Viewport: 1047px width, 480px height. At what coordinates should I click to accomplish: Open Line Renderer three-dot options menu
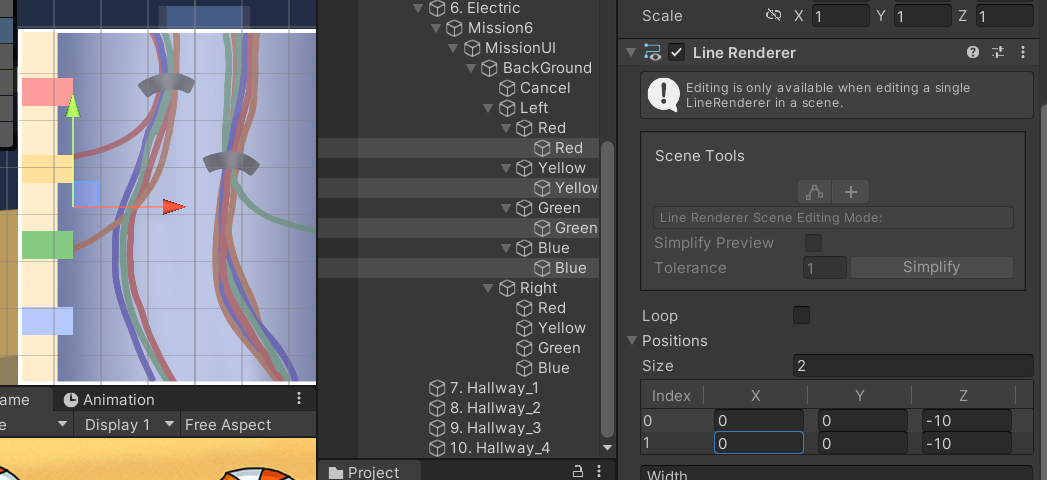[x=1022, y=52]
